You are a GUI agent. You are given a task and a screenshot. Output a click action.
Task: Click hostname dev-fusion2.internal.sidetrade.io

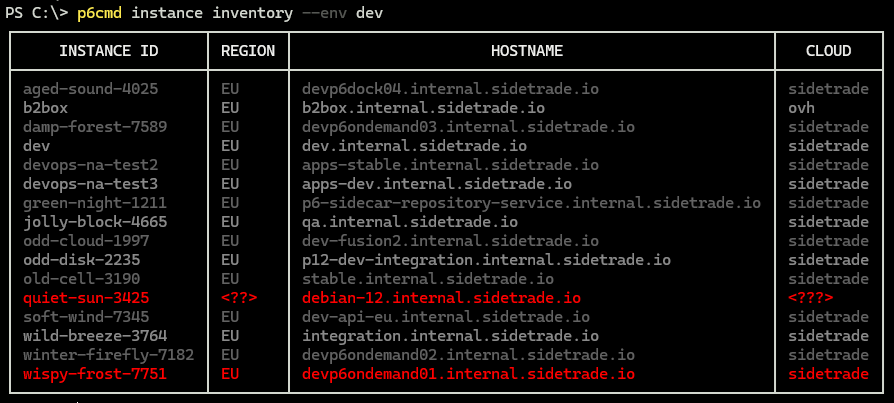450,241
